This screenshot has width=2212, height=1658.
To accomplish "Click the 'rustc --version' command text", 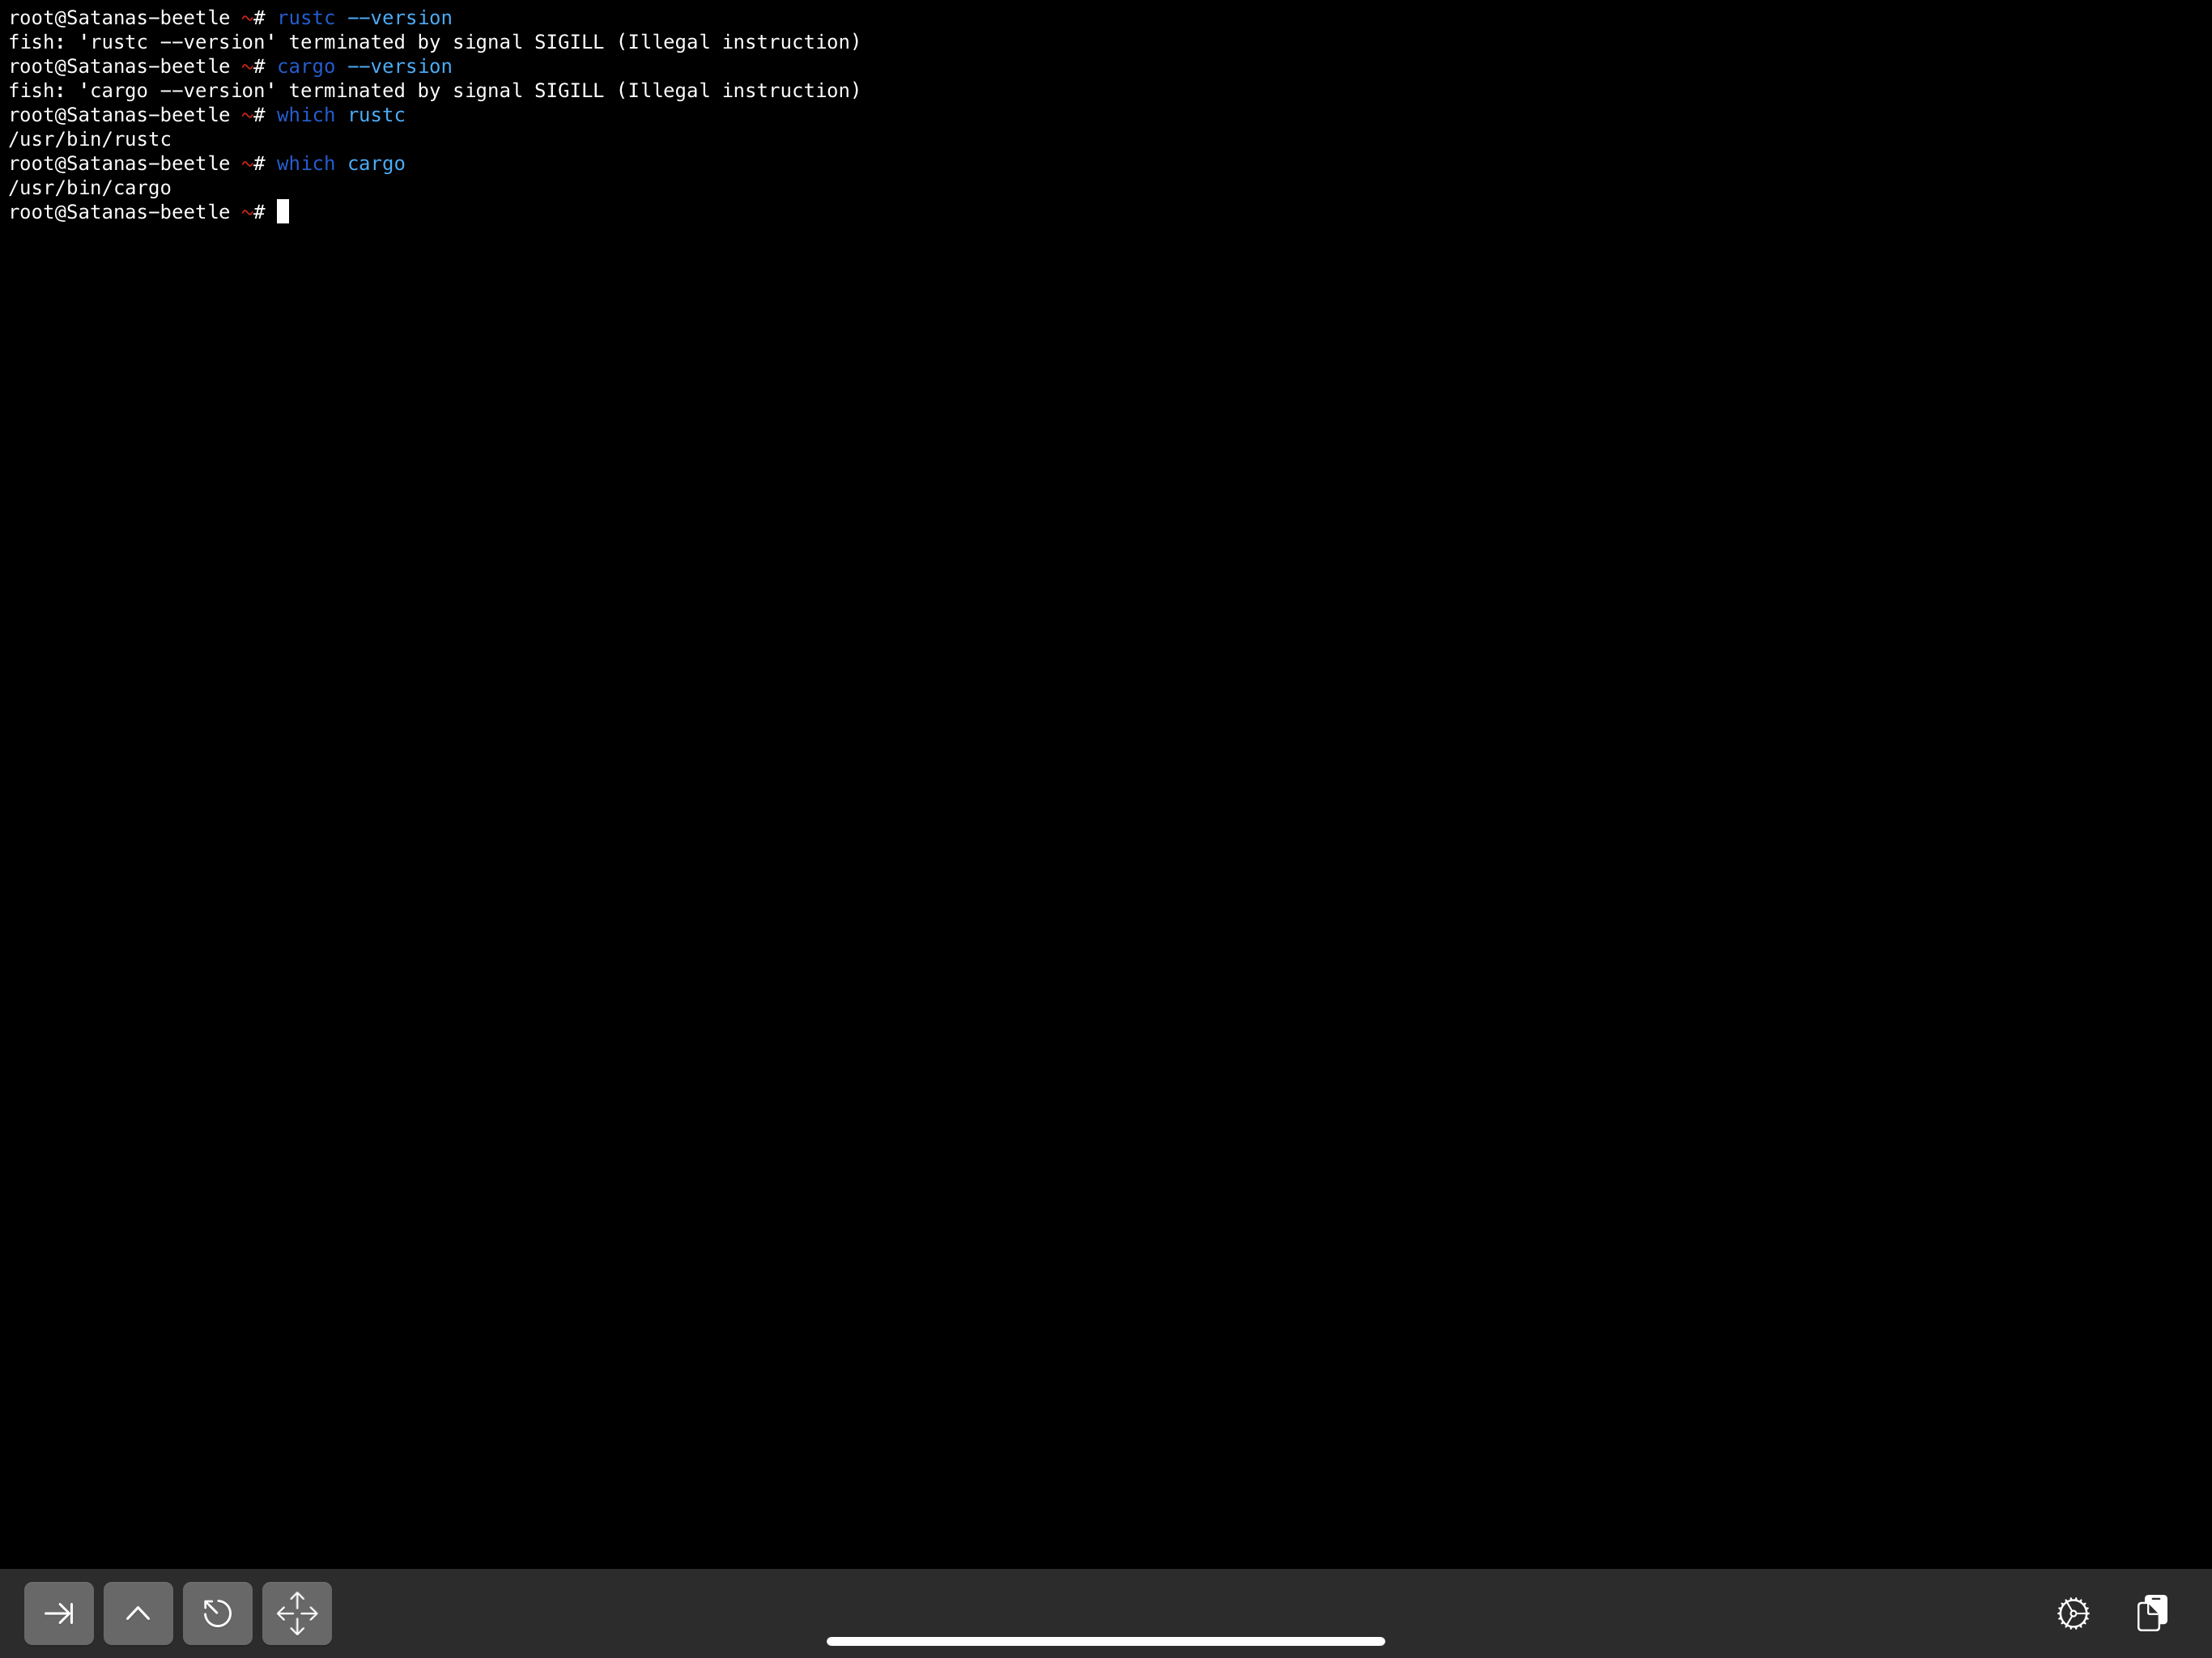I will tap(365, 18).
